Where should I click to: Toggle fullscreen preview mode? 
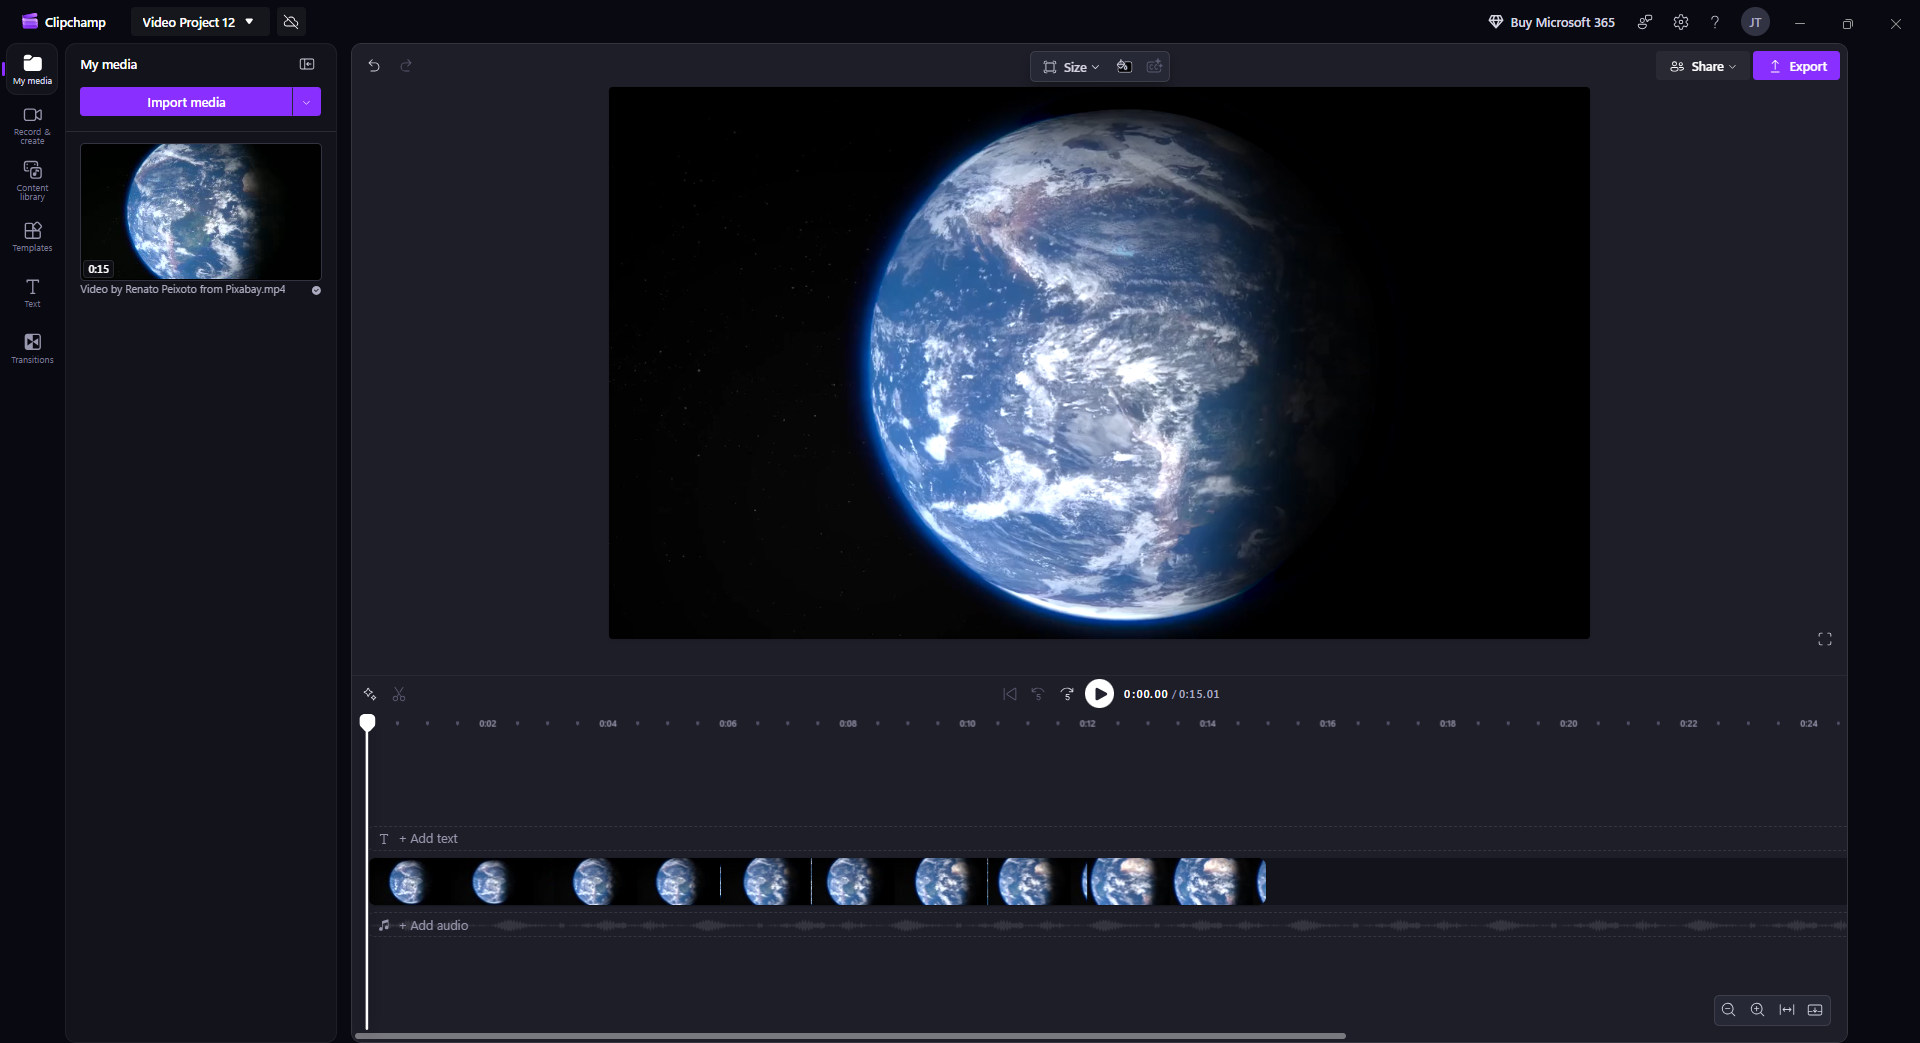(1825, 639)
